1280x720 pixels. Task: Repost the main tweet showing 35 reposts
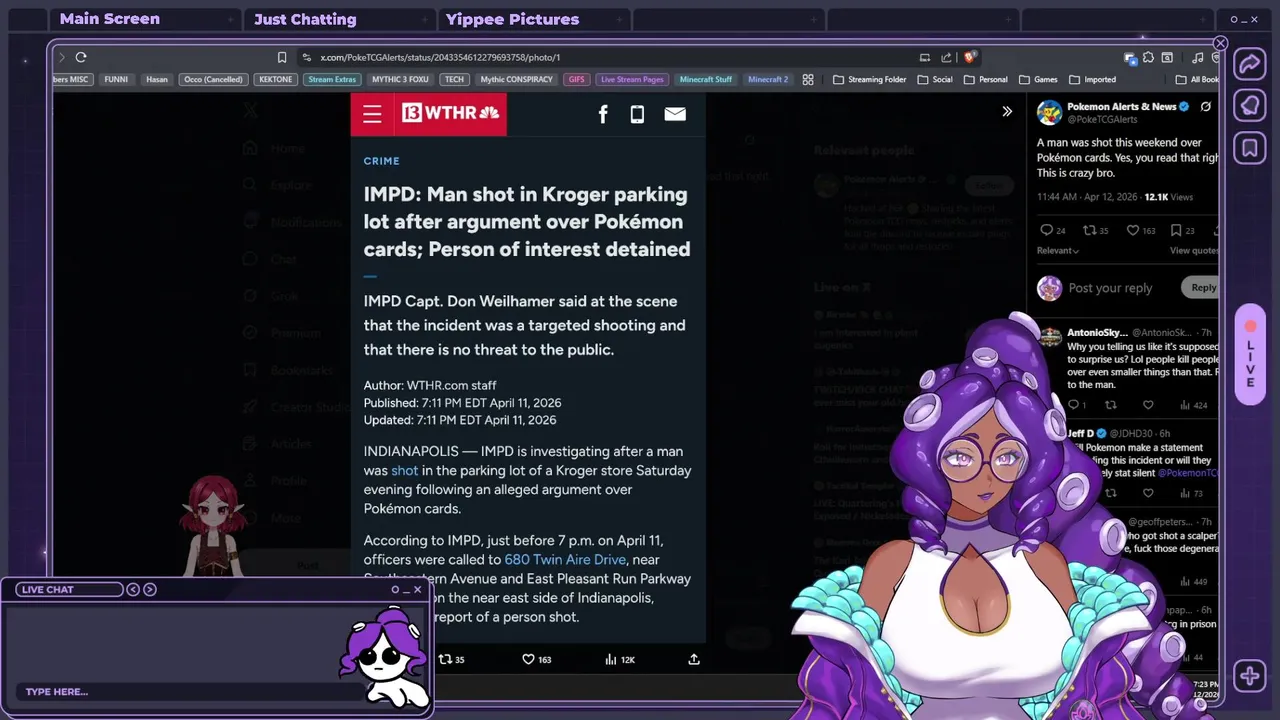tap(1089, 230)
